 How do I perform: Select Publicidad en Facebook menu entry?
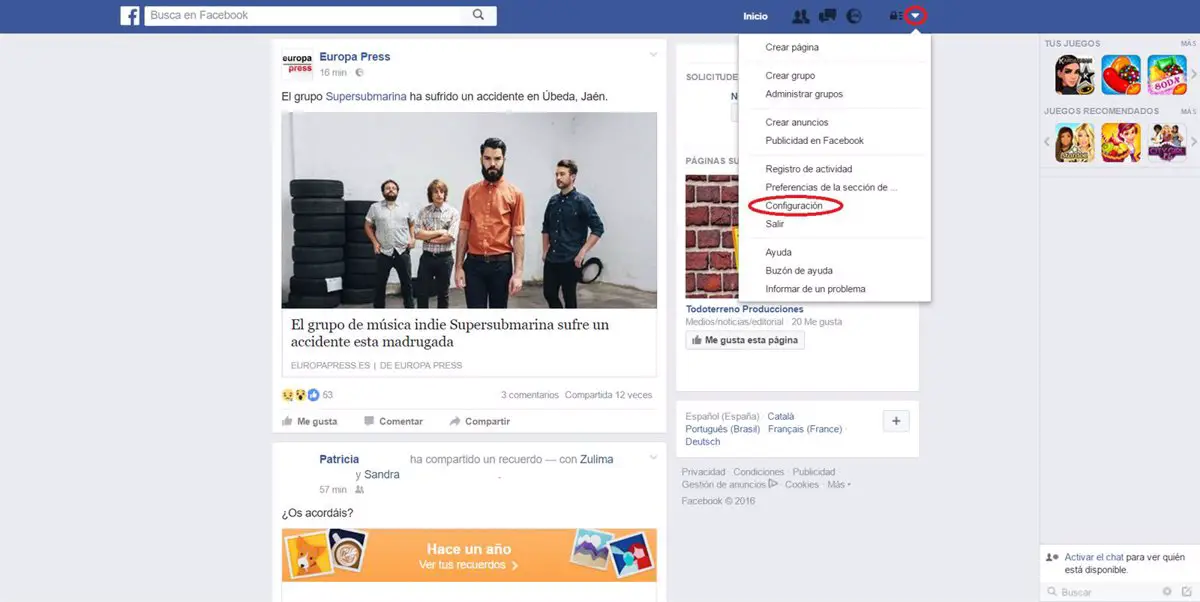click(814, 141)
